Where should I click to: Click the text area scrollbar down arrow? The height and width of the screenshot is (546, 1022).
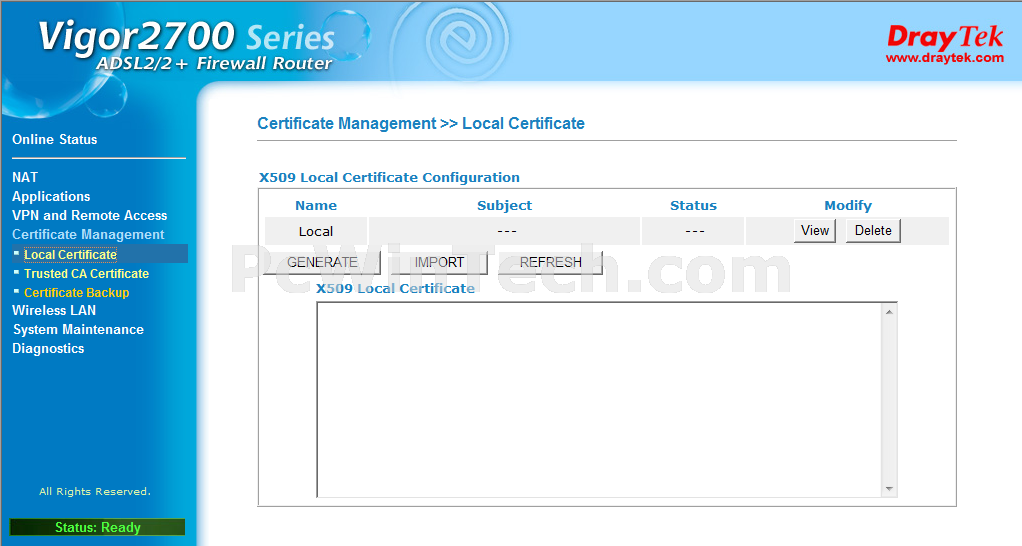(889, 489)
